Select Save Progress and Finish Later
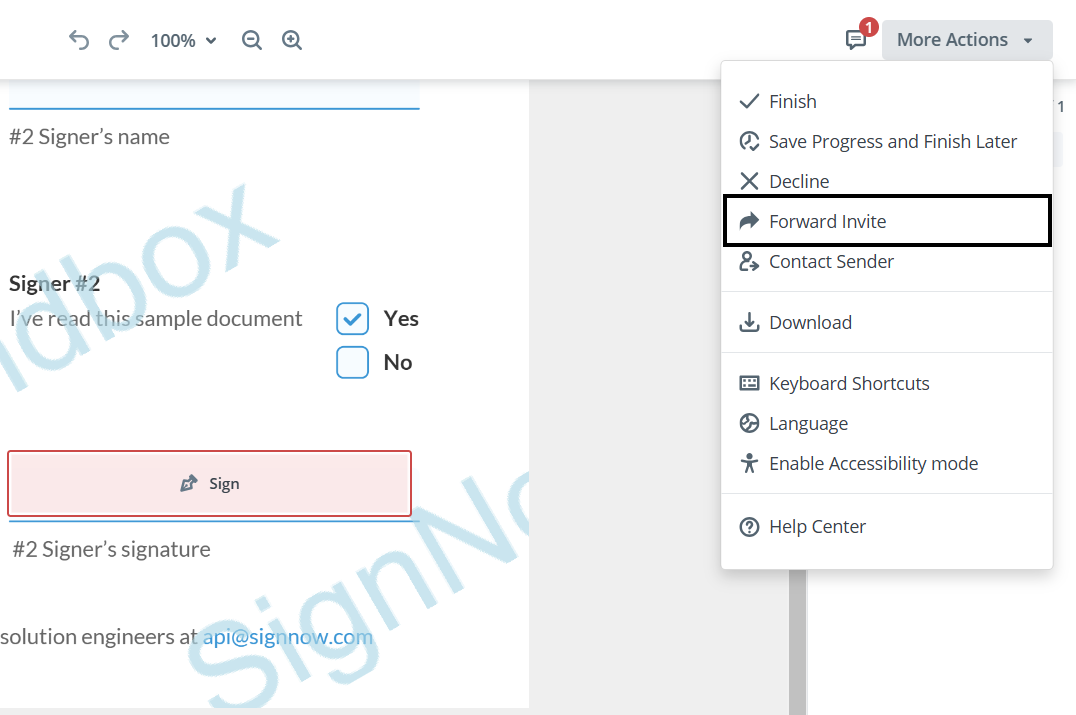 pyautogui.click(x=887, y=141)
